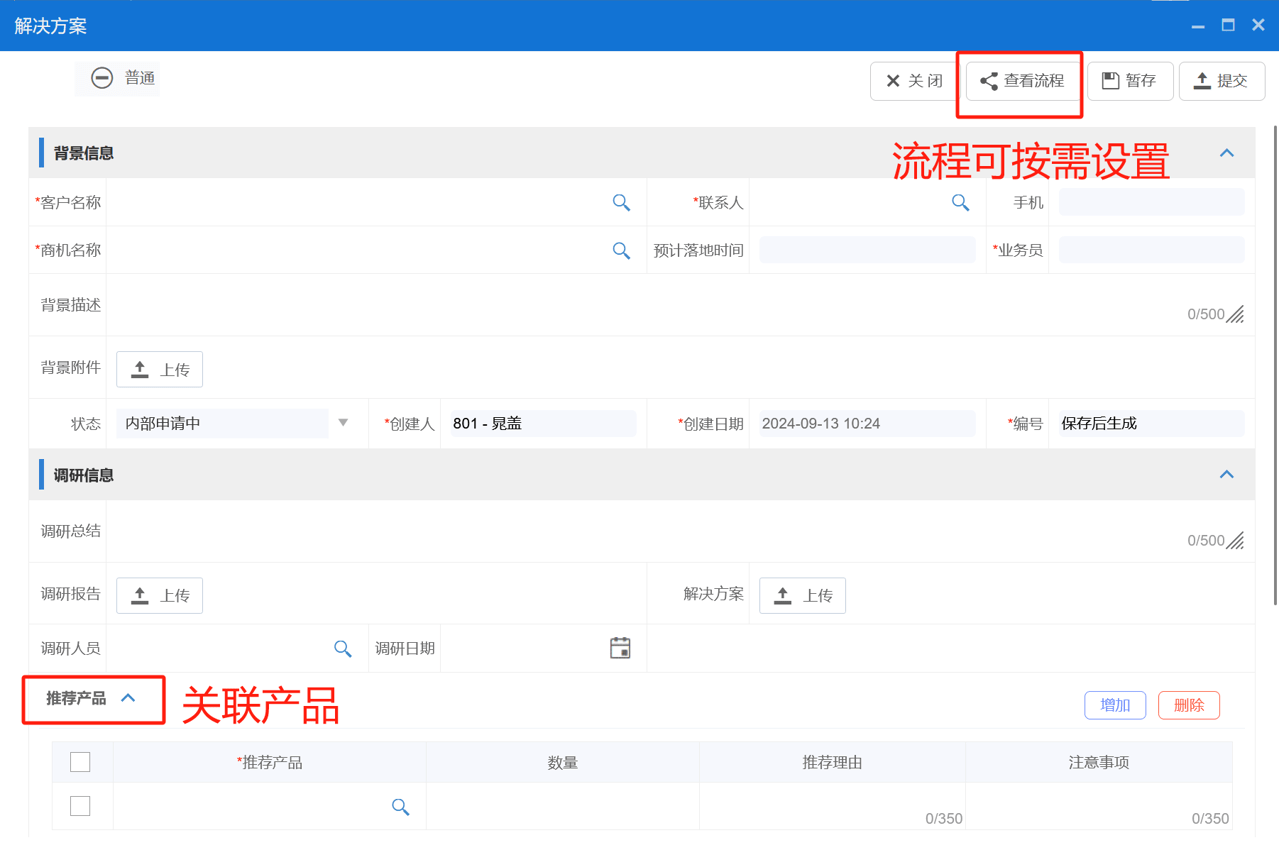Open the 调研日期 calendar picker icon
Viewport: 1279px width, 850px height.
tap(620, 648)
